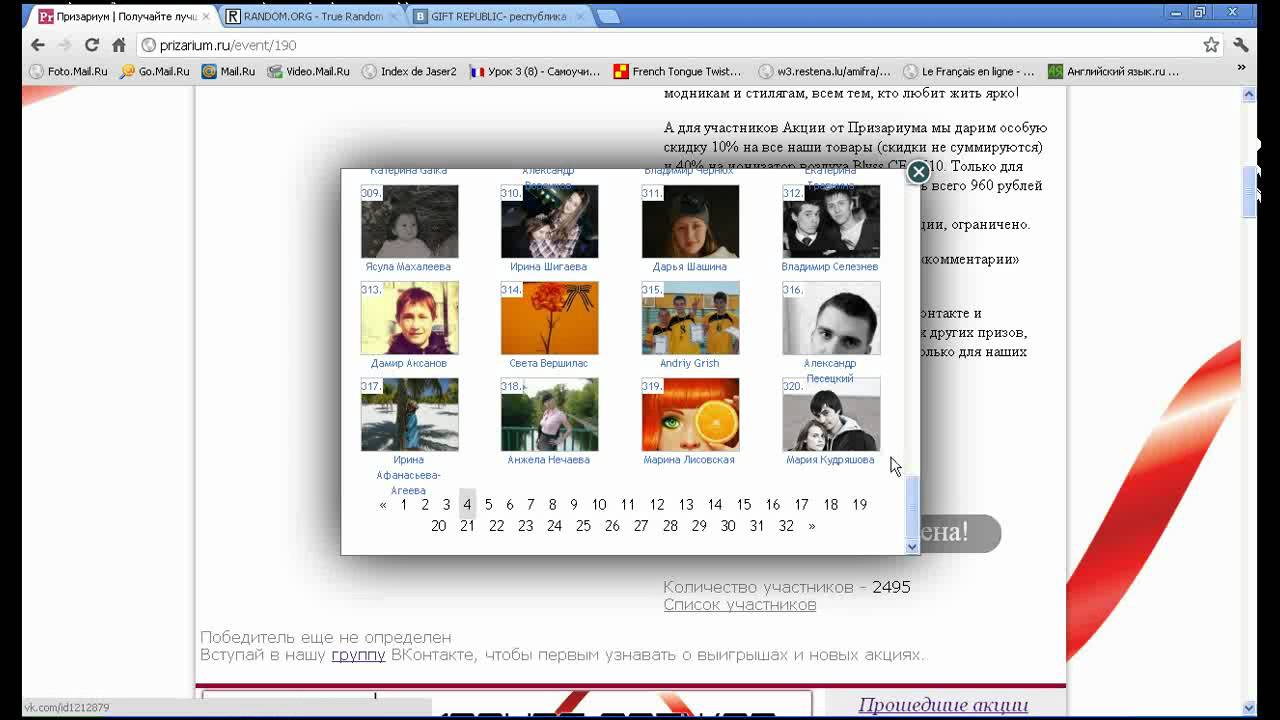Open the Le Français en ligne bookmark
This screenshot has height=720, width=1280.
click(x=968, y=71)
